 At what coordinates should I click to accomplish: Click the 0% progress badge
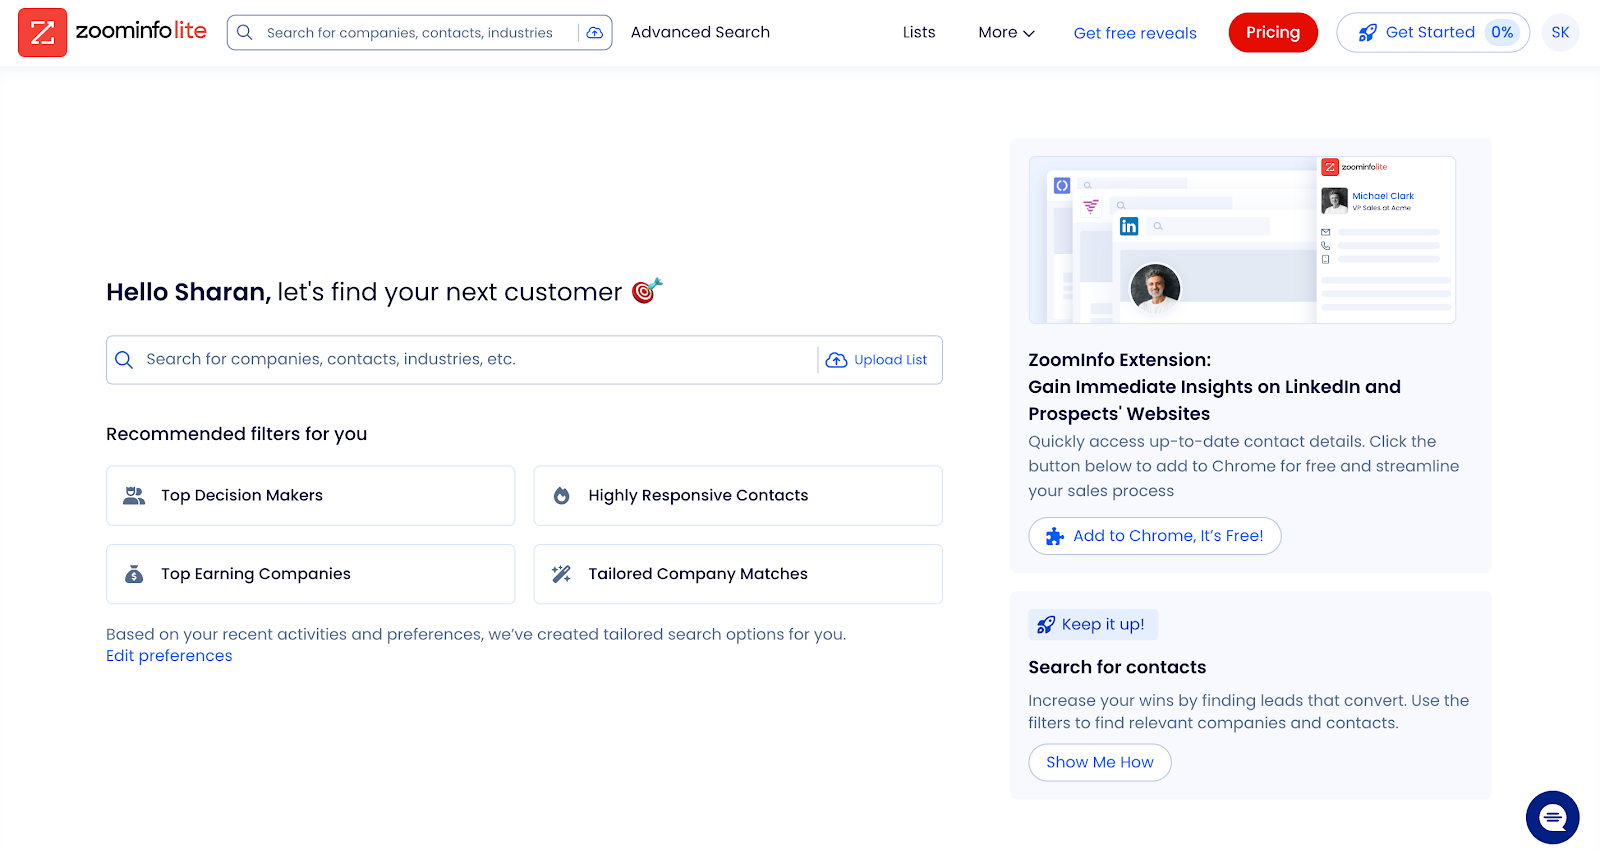[x=1502, y=32]
